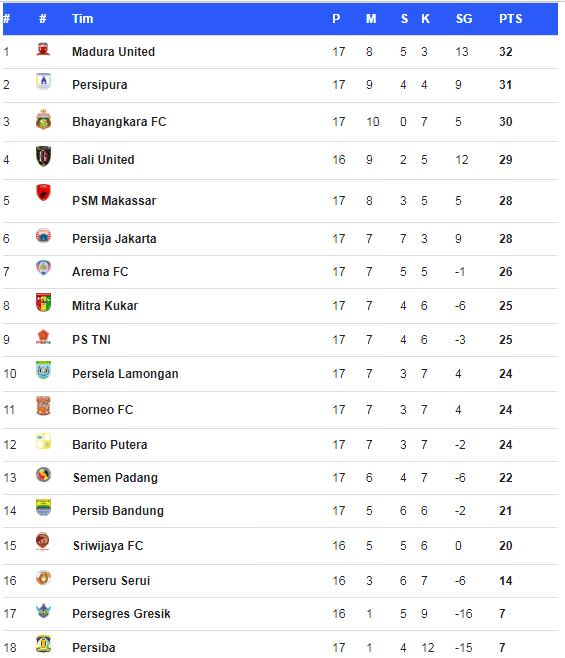Click the M wins column header
The height and width of the screenshot is (658, 565).
tap(371, 19)
